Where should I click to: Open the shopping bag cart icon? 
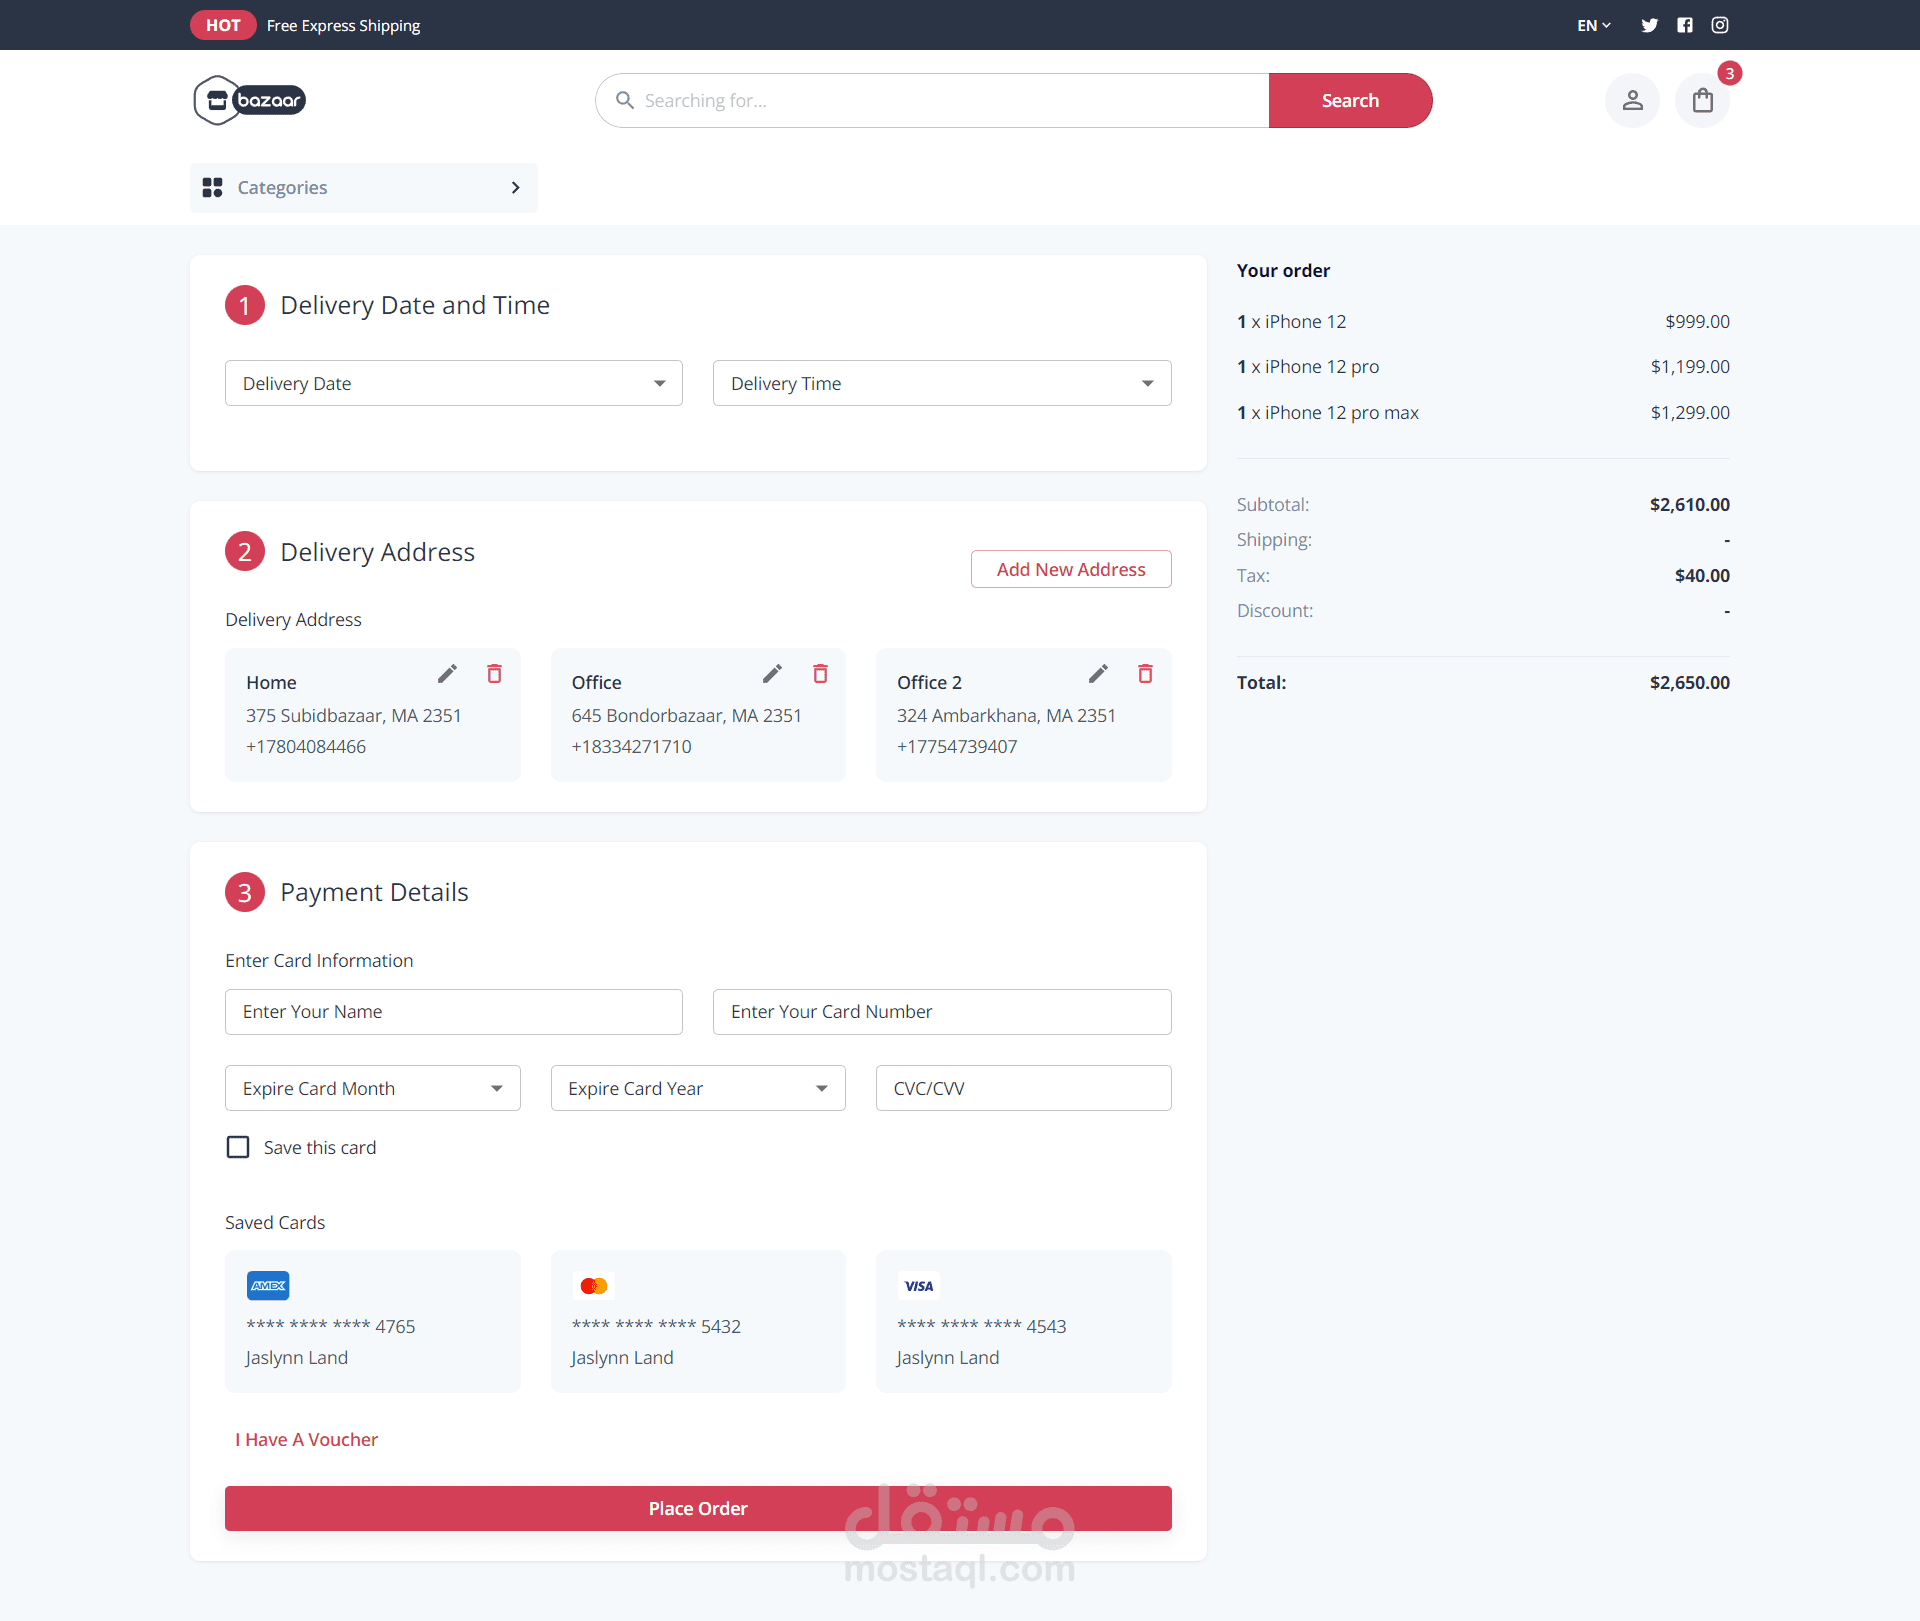point(1702,100)
